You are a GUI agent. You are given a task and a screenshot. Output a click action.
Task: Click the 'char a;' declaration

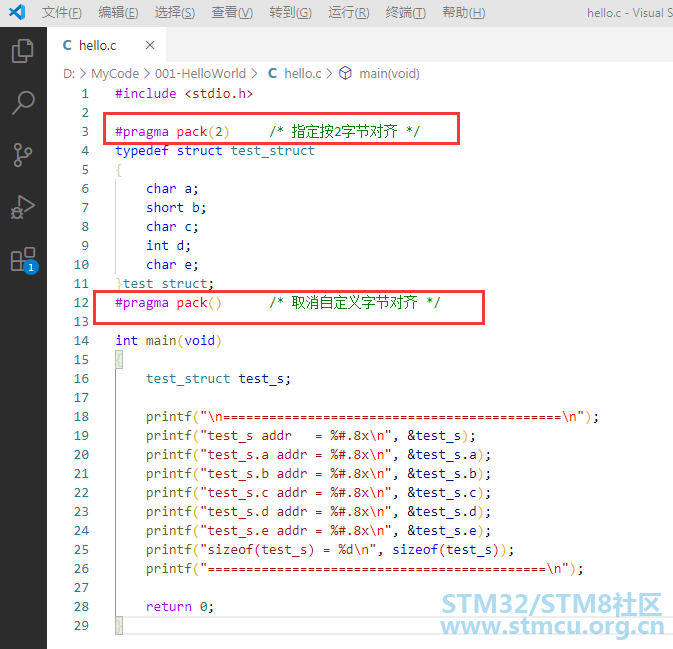[172, 188]
